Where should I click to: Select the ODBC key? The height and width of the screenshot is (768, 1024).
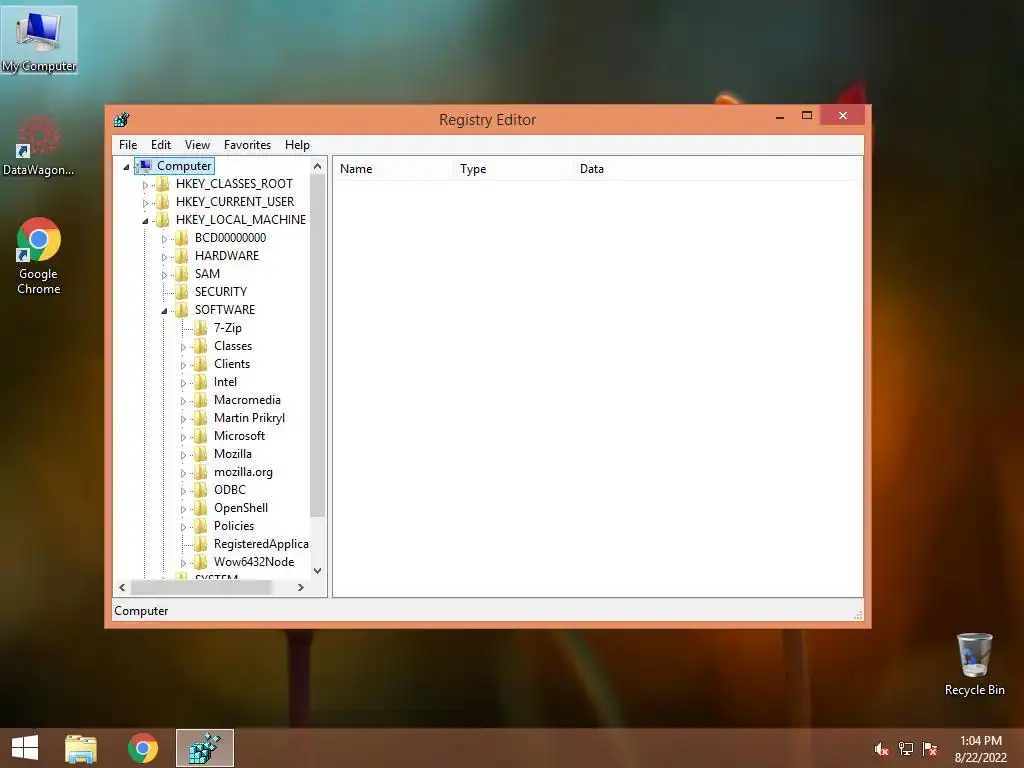click(x=230, y=490)
